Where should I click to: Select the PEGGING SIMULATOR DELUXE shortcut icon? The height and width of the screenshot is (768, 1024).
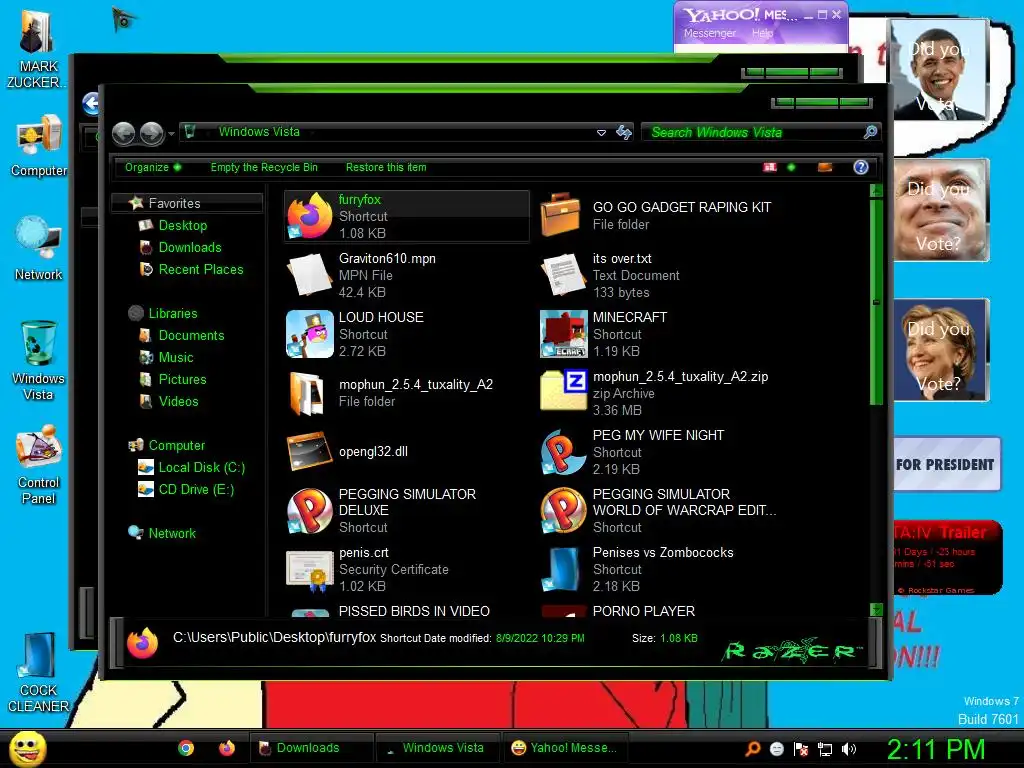310,510
